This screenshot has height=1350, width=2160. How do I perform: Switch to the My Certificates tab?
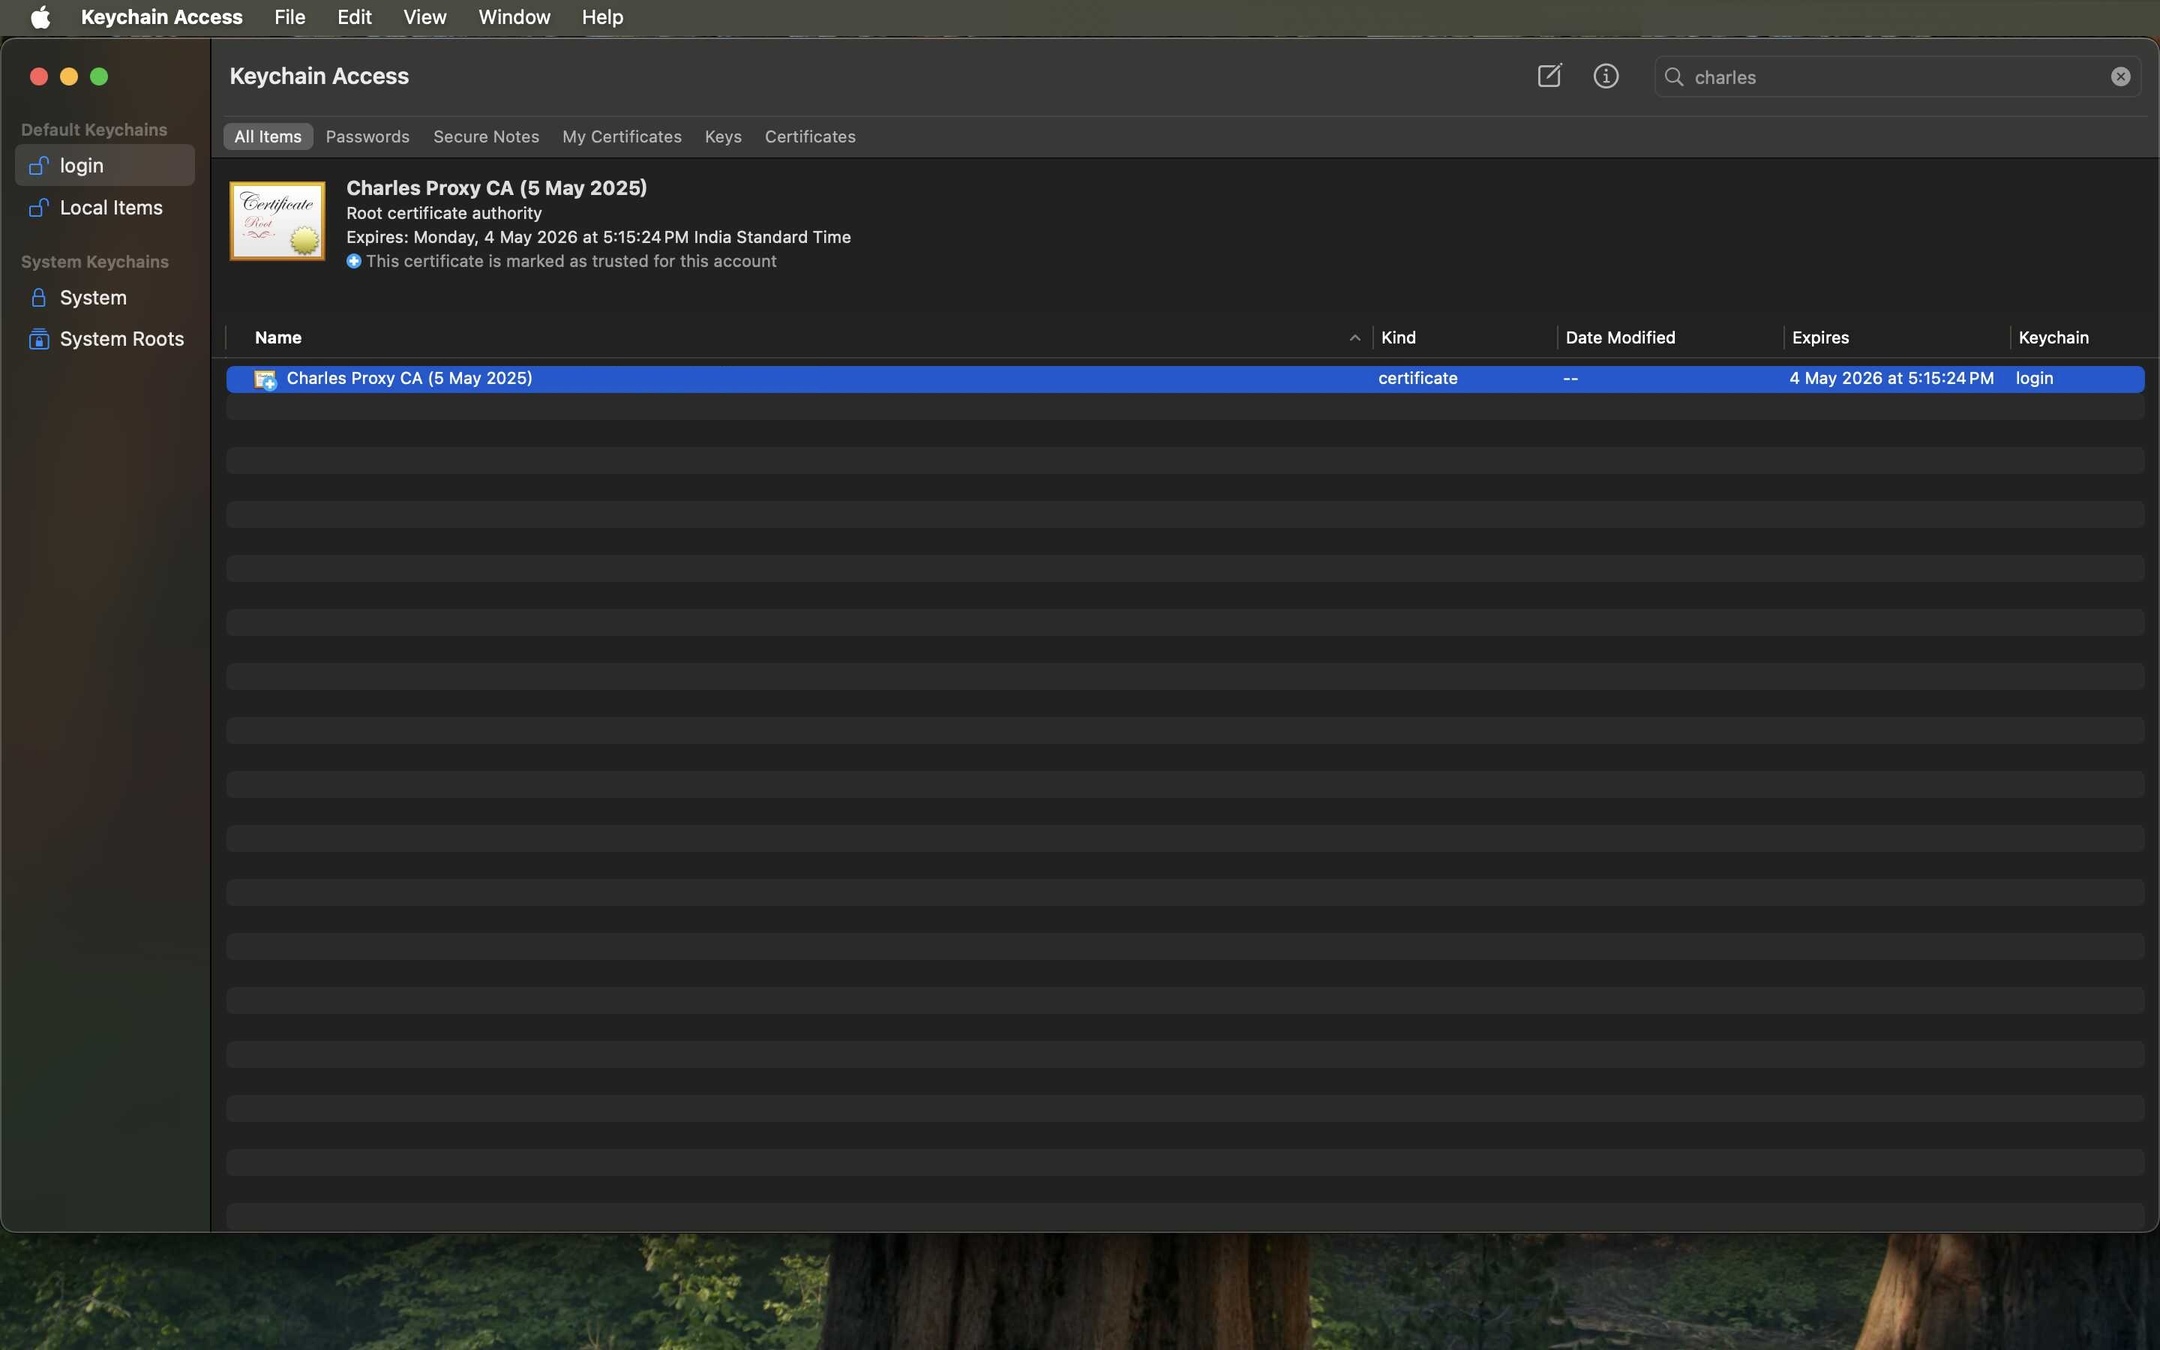622,137
